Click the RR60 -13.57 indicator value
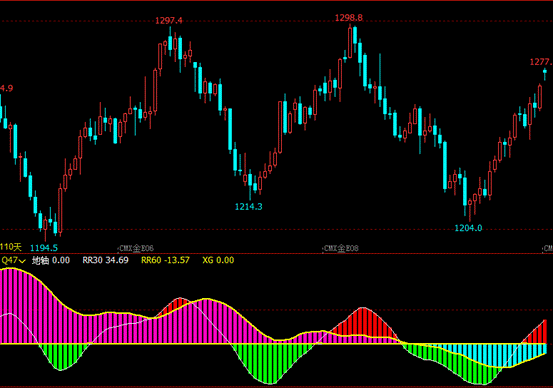The height and width of the screenshot is (388, 553). point(165,260)
